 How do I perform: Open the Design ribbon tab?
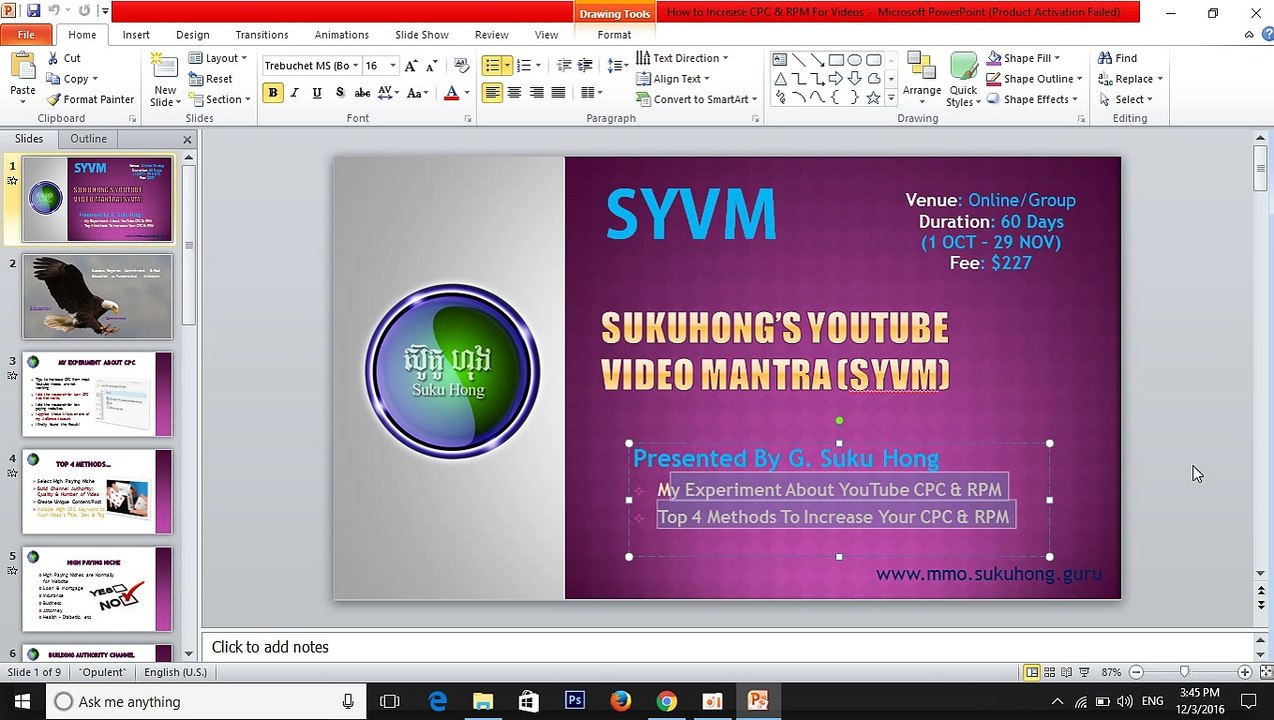[x=193, y=34]
